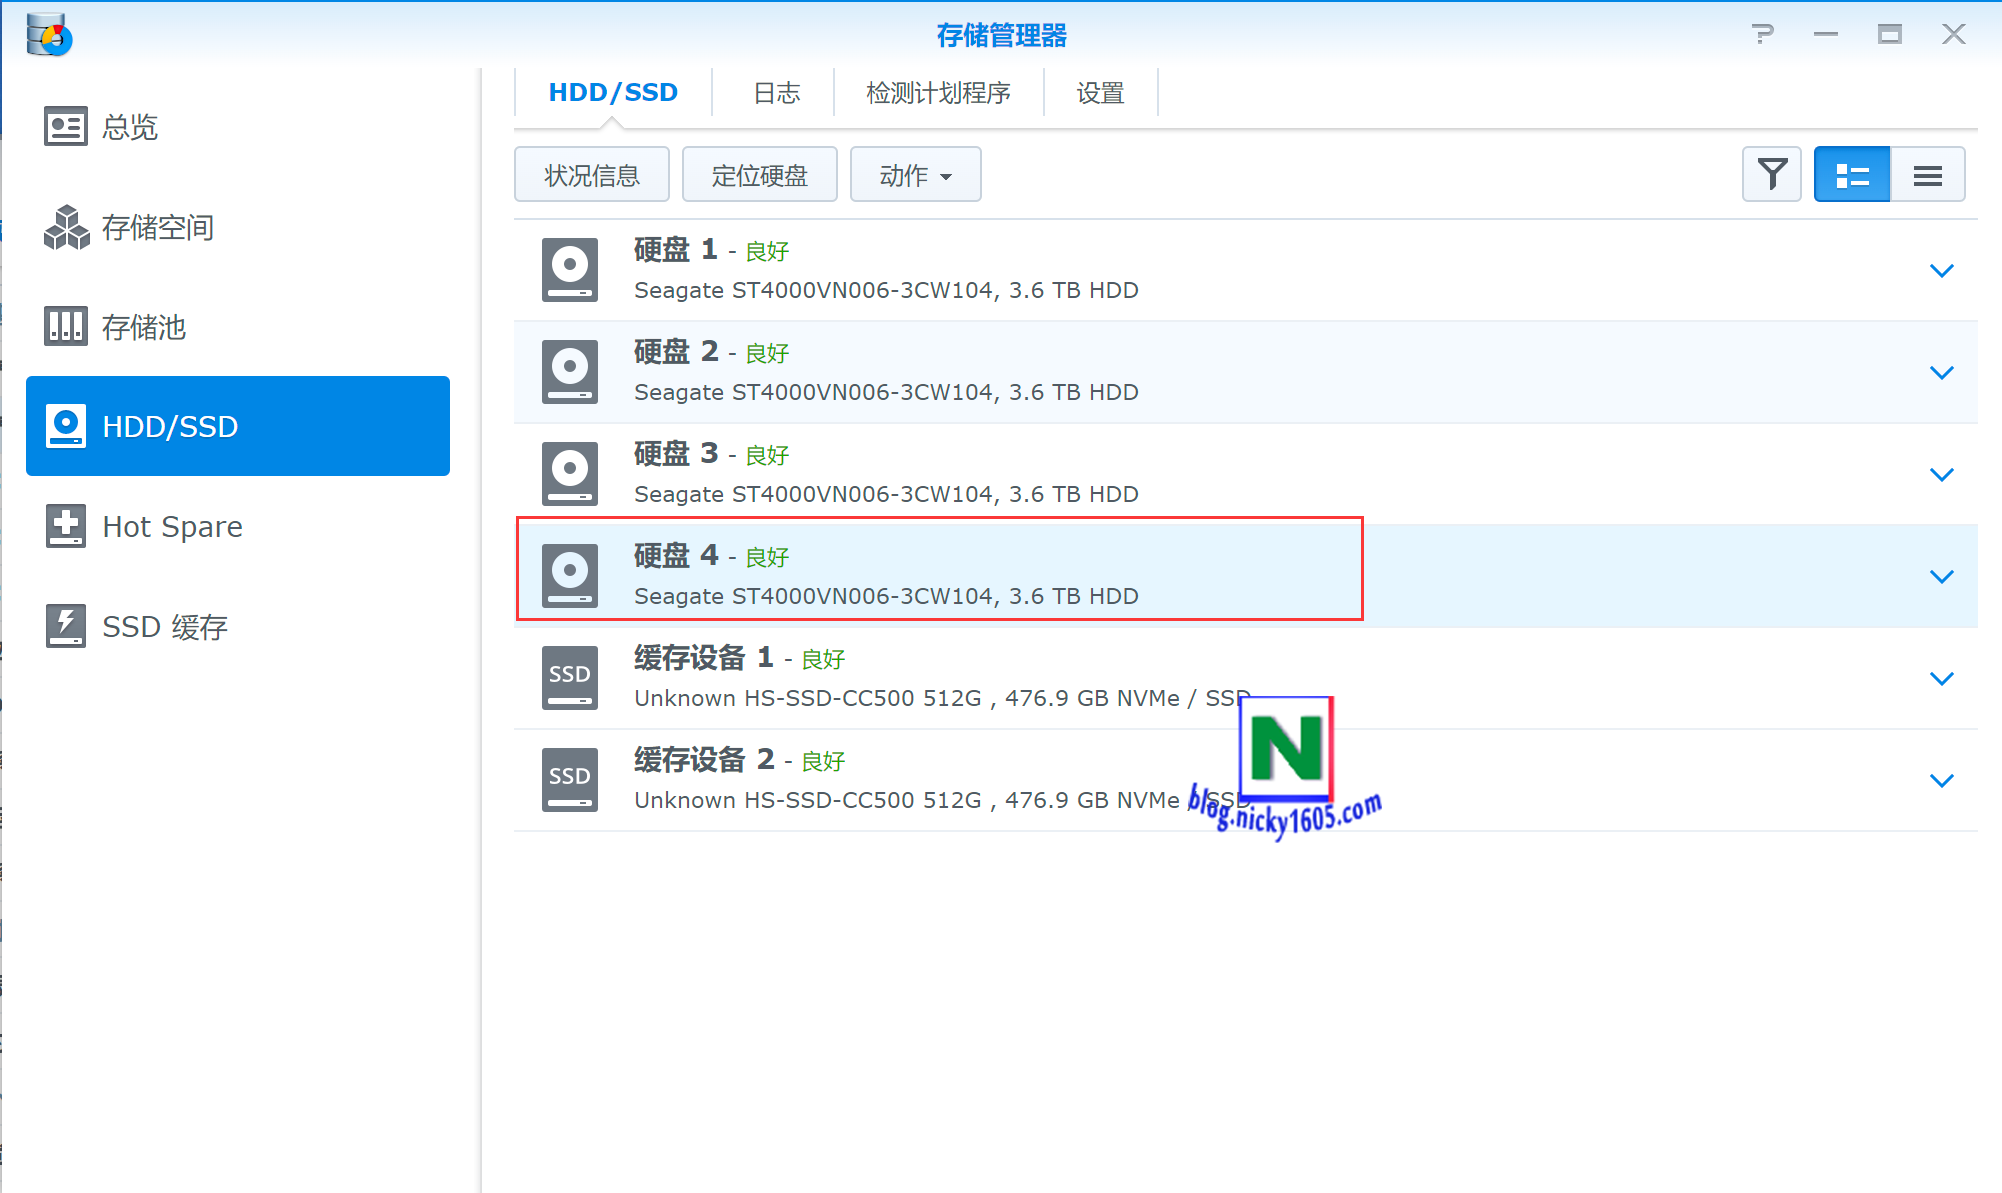2002x1193 pixels.
Task: Click the 存储池 storage pool icon
Action: pos(66,326)
